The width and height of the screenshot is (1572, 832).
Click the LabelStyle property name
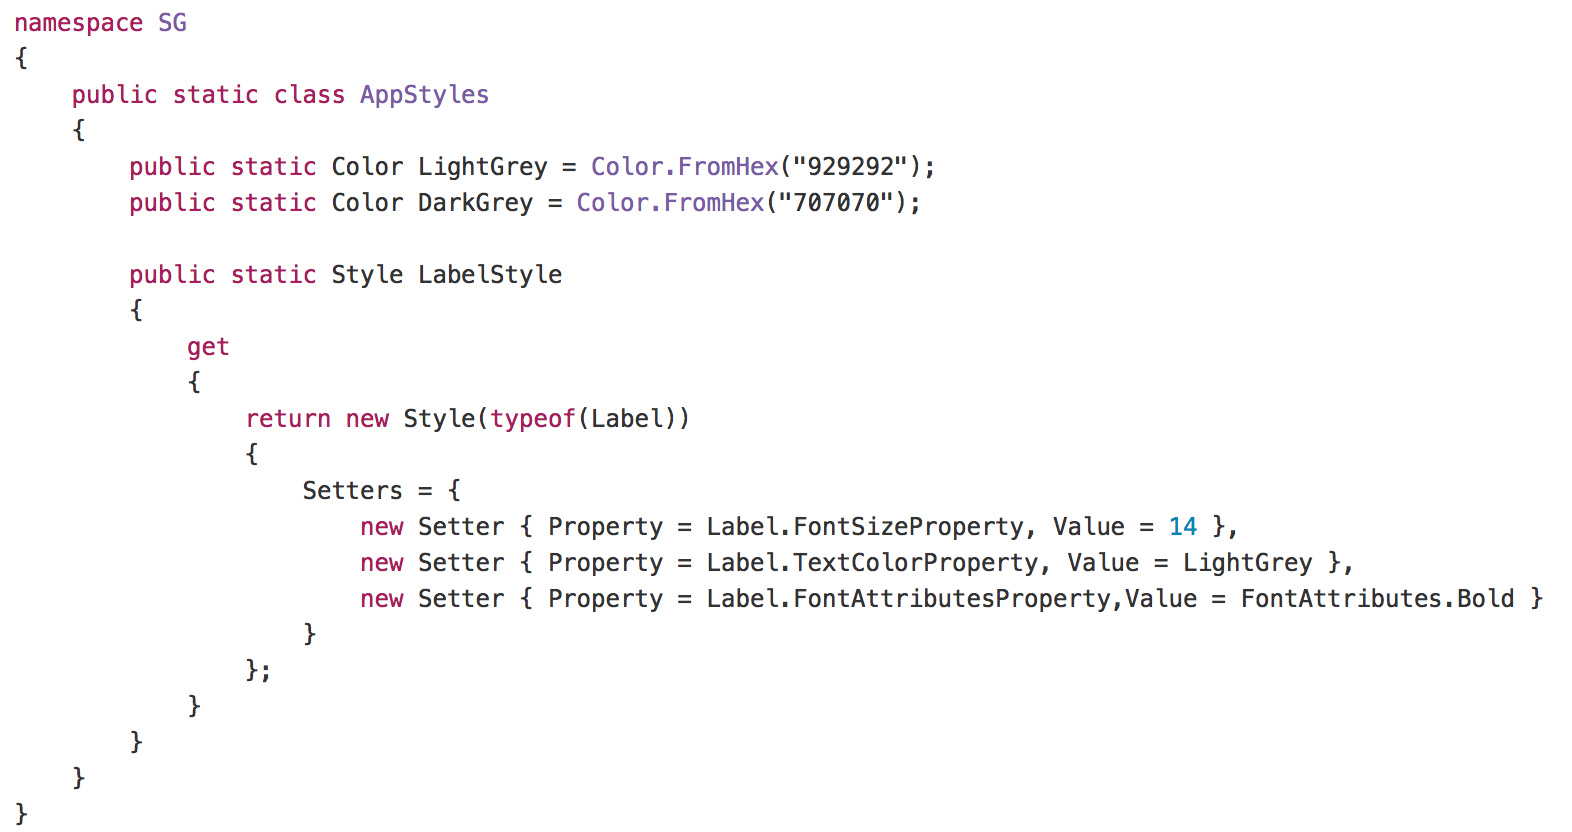(x=490, y=275)
